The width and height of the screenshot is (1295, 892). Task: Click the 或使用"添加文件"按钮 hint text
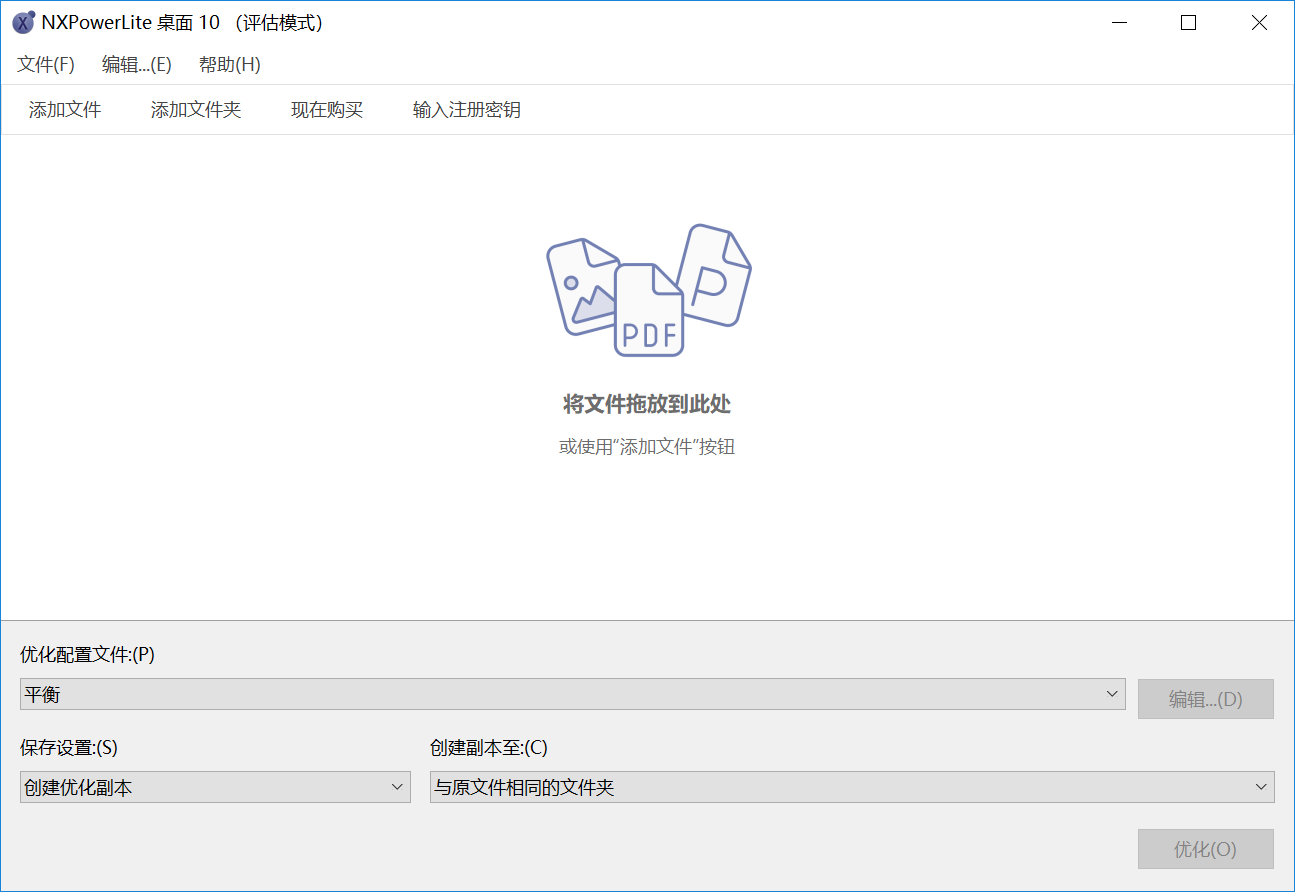[x=647, y=447]
